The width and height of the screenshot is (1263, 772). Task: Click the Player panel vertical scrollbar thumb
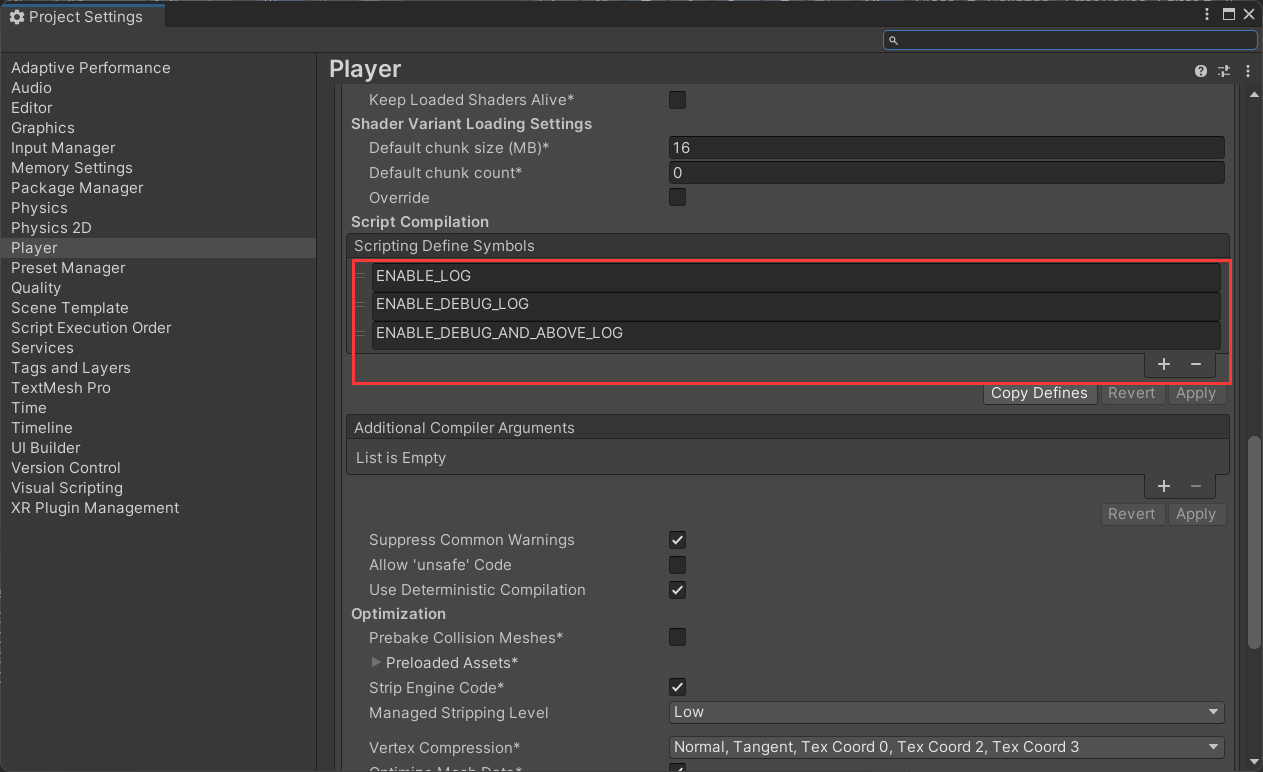point(1254,541)
